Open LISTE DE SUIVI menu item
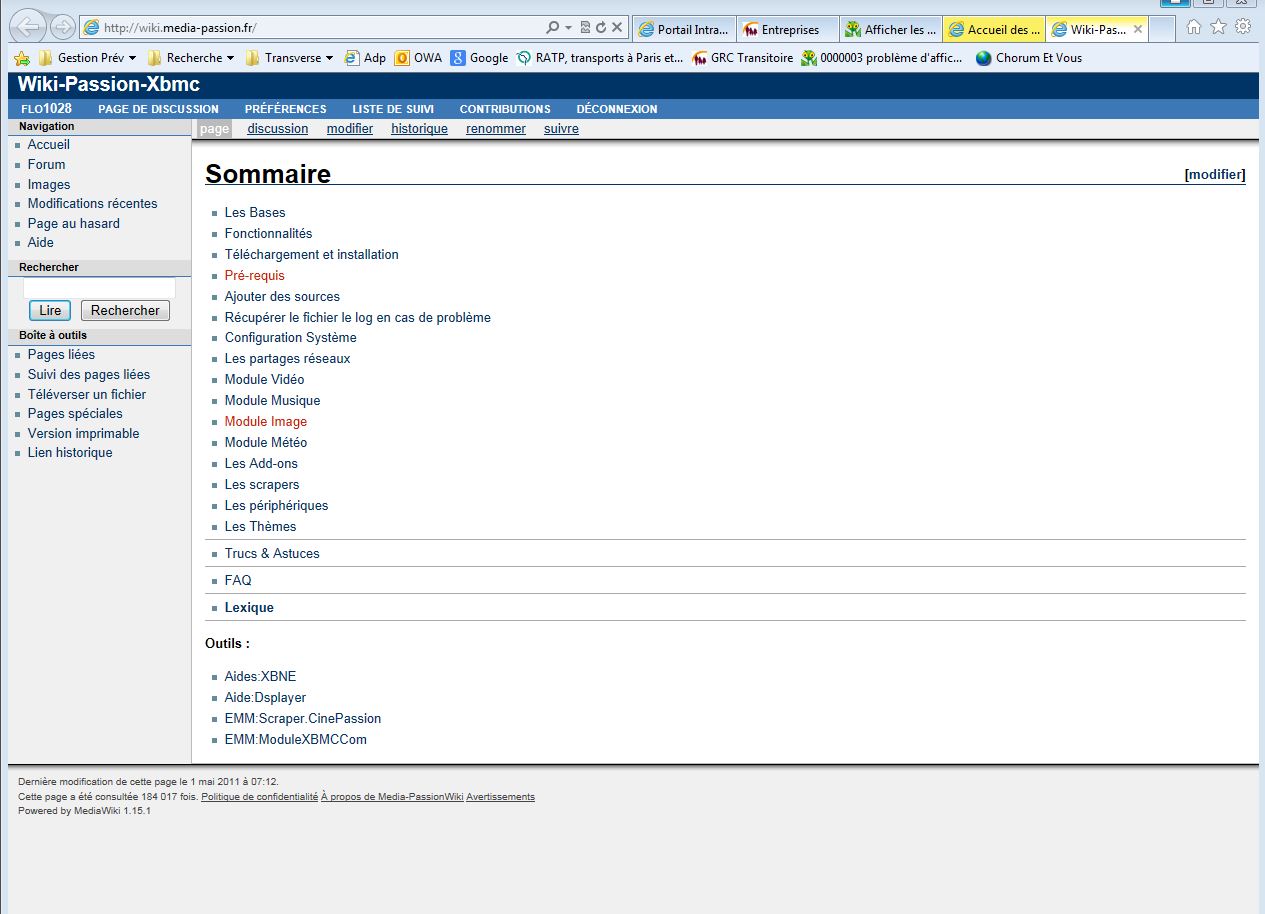 click(393, 109)
